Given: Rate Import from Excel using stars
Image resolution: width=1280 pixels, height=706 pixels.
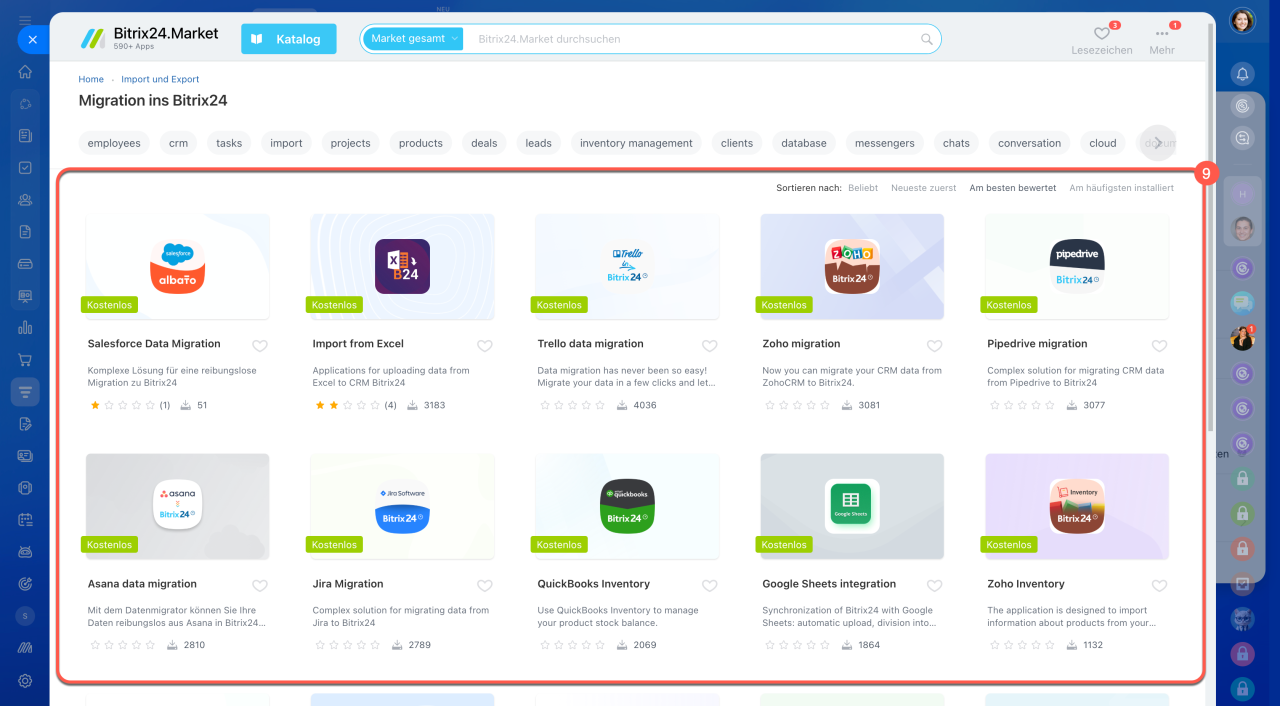Looking at the screenshot, I should (x=348, y=405).
